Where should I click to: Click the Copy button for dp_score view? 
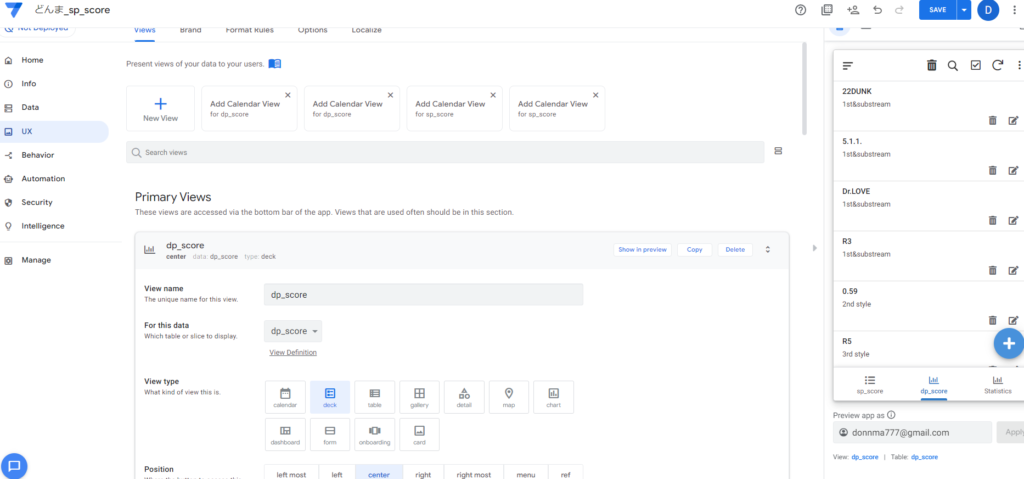(x=695, y=250)
